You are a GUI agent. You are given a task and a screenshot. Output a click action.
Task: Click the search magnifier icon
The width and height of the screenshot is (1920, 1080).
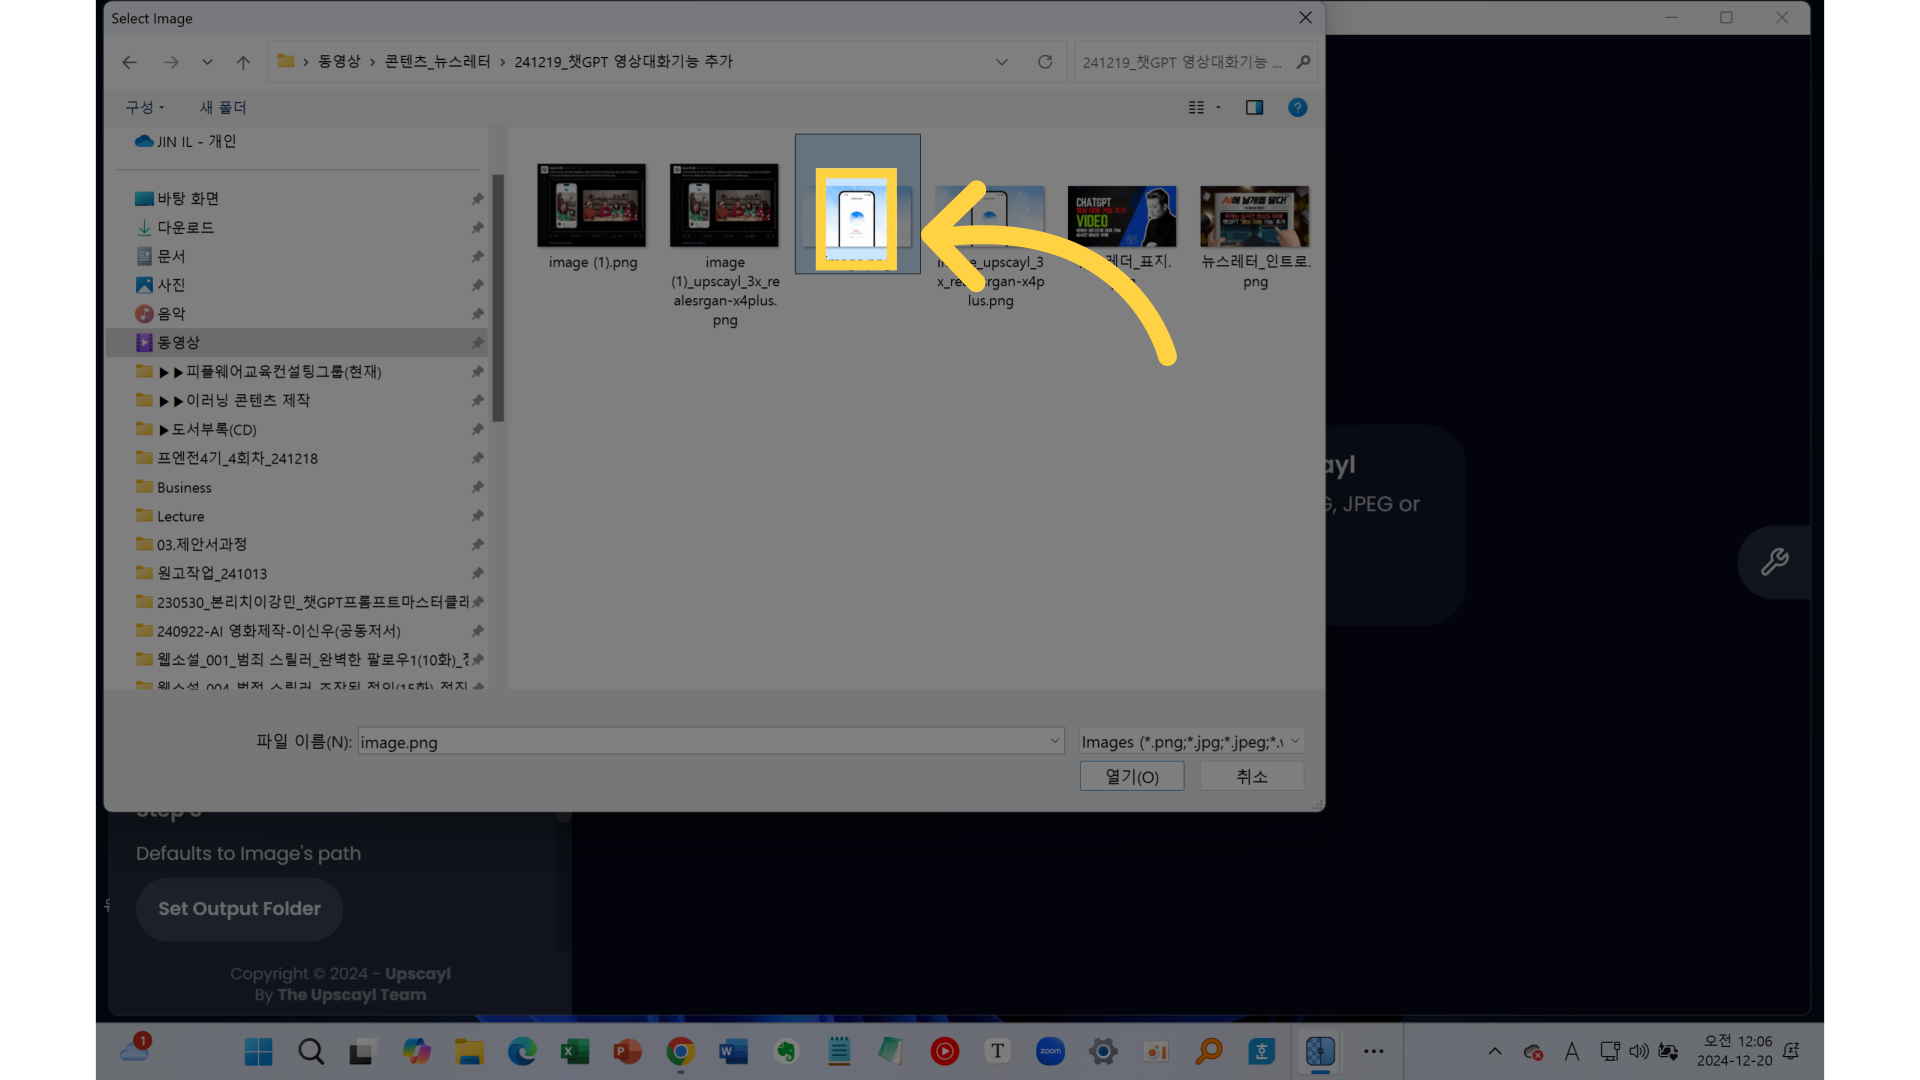pos(1303,62)
